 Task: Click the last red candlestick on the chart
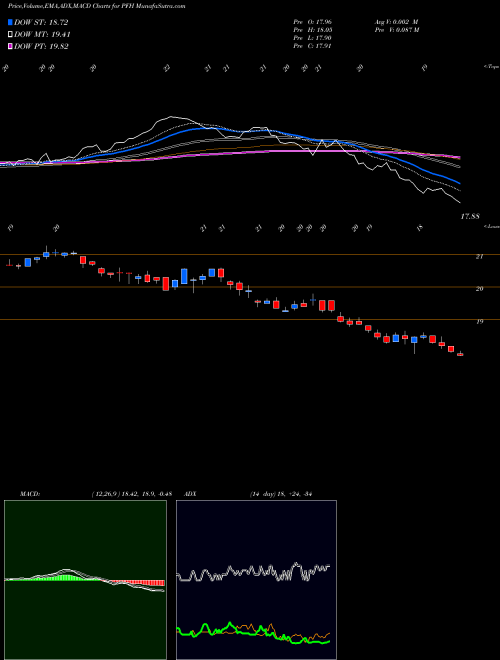click(x=460, y=354)
